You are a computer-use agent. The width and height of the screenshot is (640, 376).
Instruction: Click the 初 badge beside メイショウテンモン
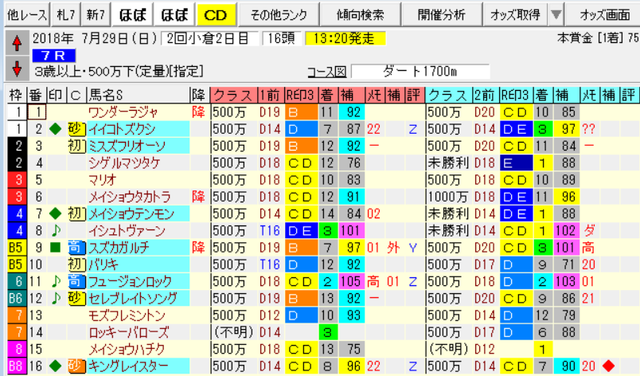tap(76, 214)
